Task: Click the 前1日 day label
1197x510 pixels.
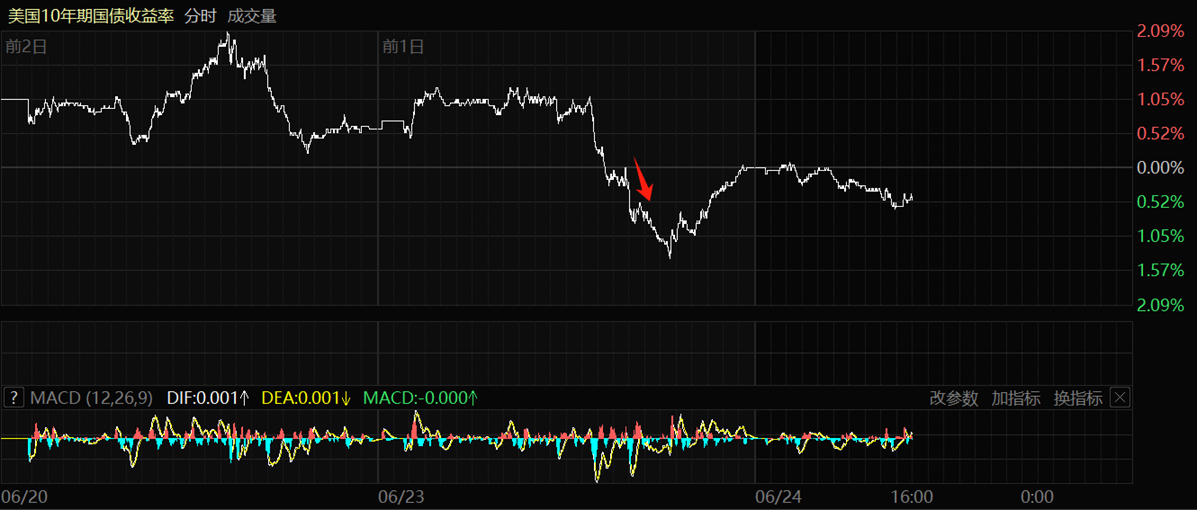Action: click(402, 46)
